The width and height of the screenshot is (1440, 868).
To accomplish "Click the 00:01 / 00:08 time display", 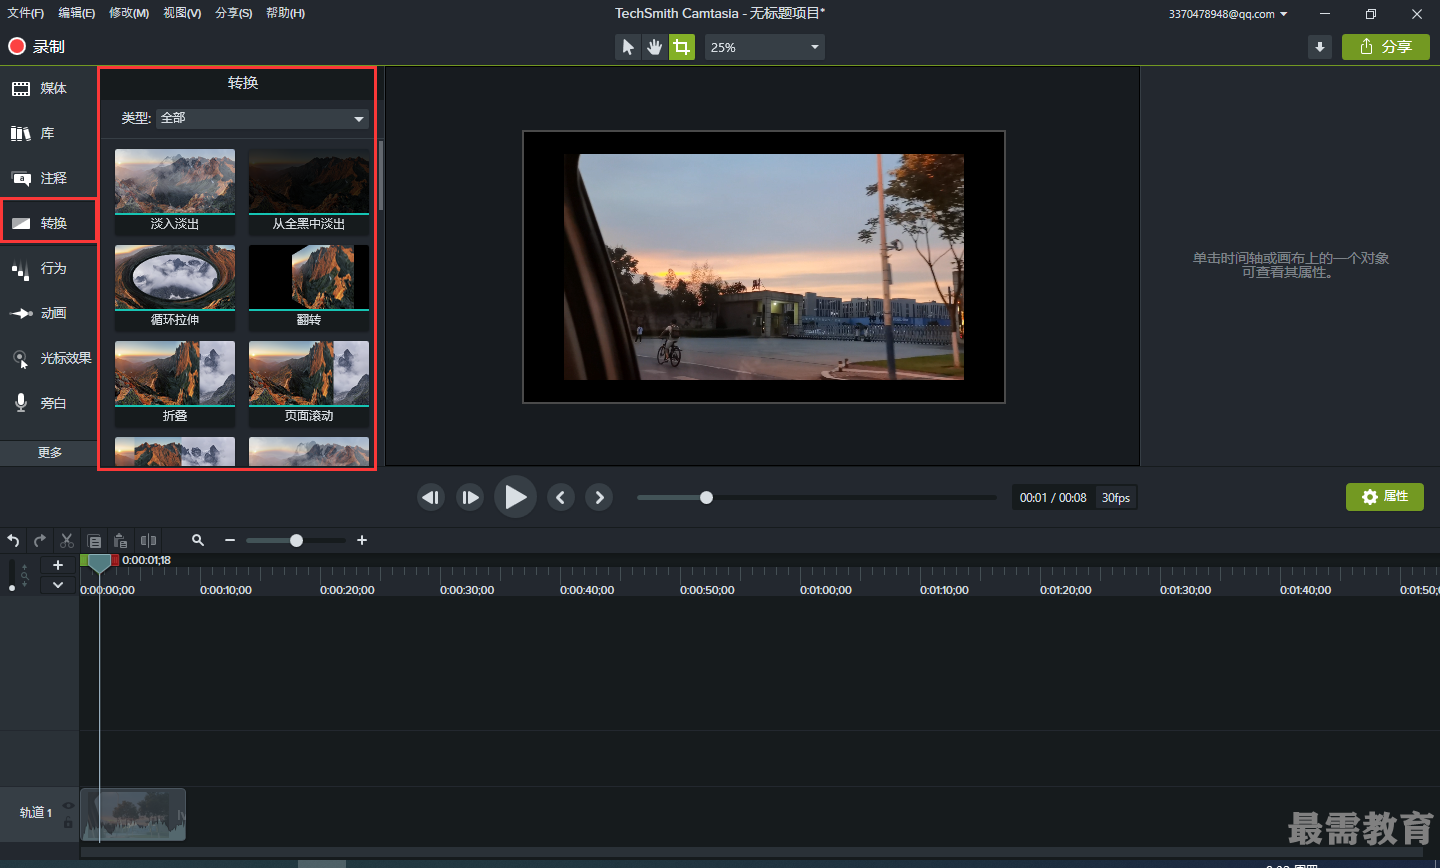I will pyautogui.click(x=1053, y=498).
